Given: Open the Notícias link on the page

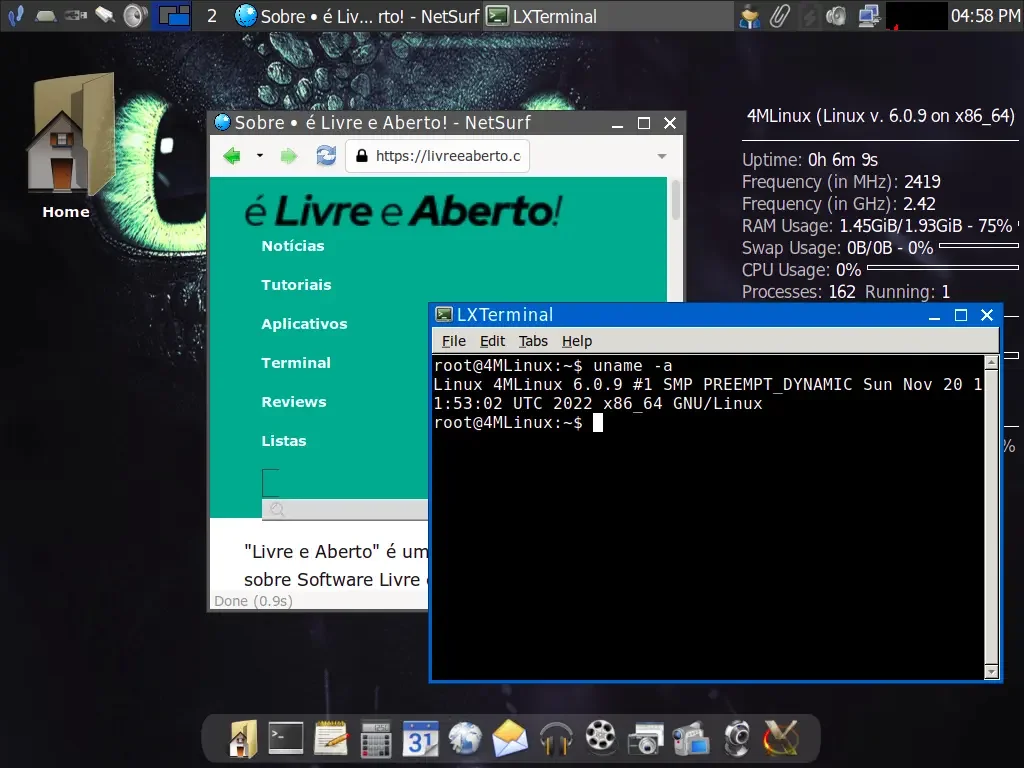Looking at the screenshot, I should point(293,246).
